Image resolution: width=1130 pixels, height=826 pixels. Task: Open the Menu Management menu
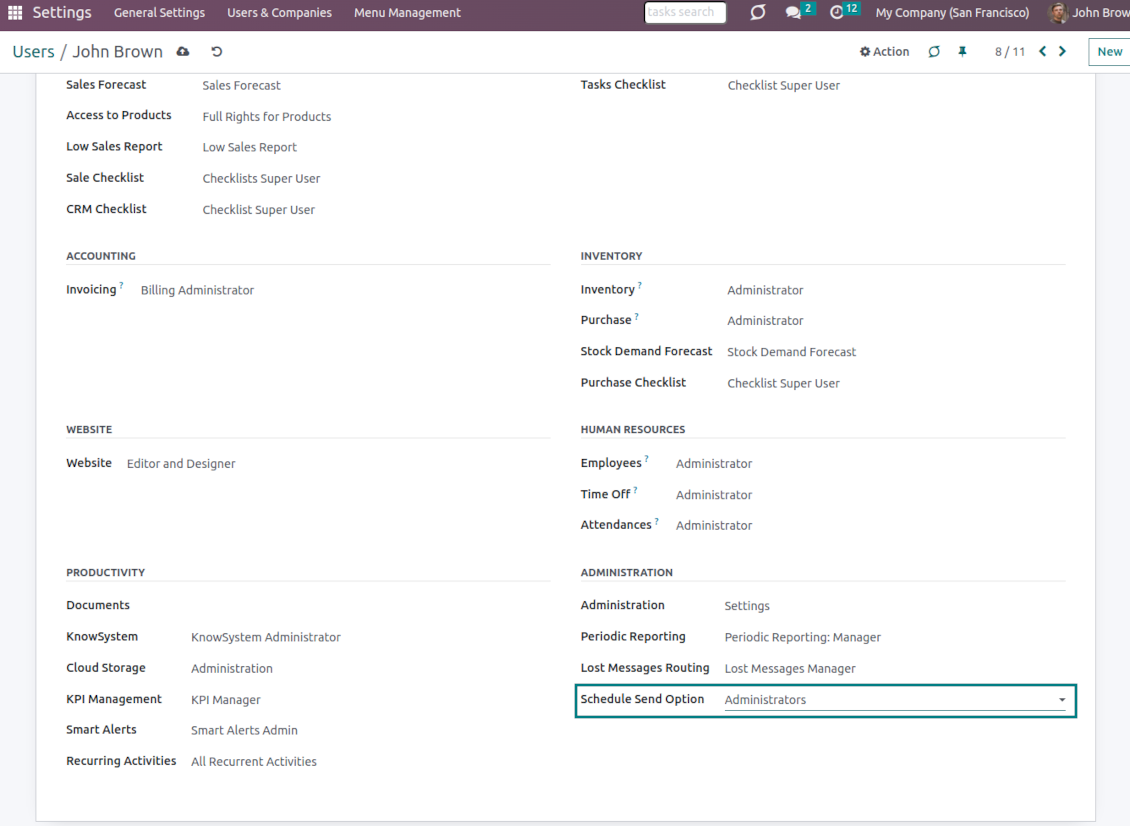(x=407, y=13)
